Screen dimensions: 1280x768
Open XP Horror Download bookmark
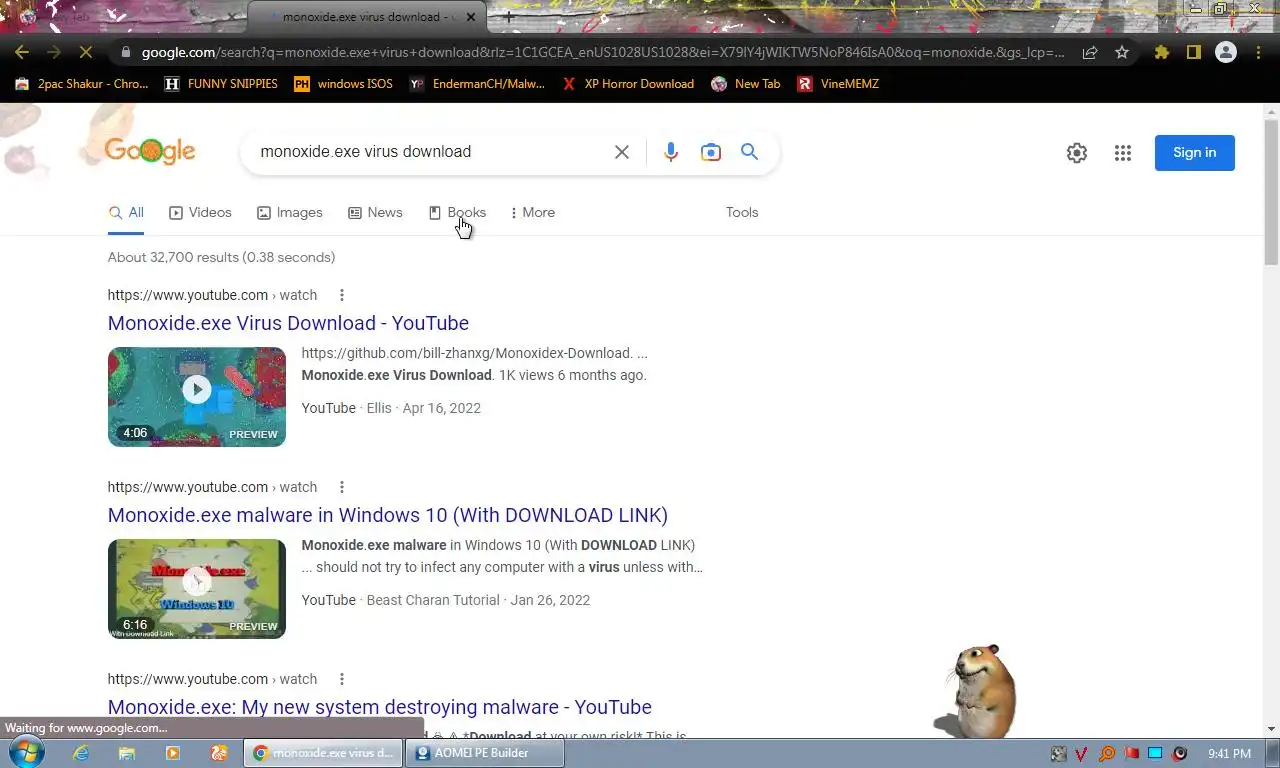click(628, 84)
